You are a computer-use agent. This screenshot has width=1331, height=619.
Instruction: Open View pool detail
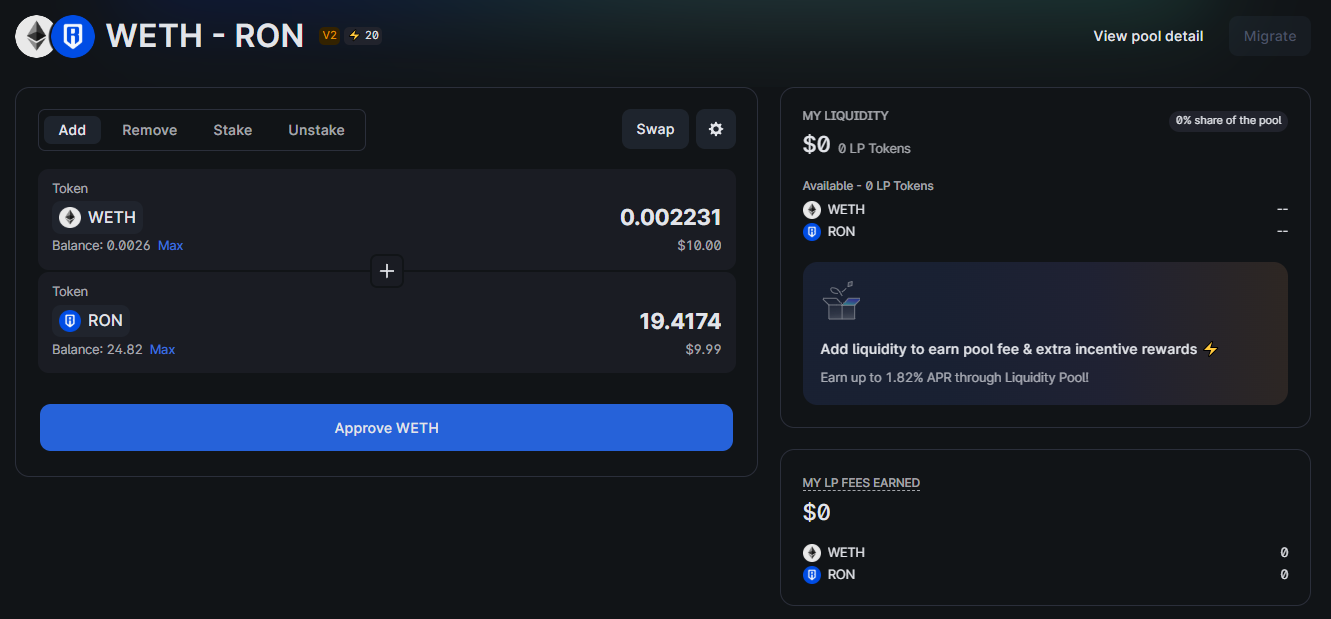pyautogui.click(x=1147, y=35)
